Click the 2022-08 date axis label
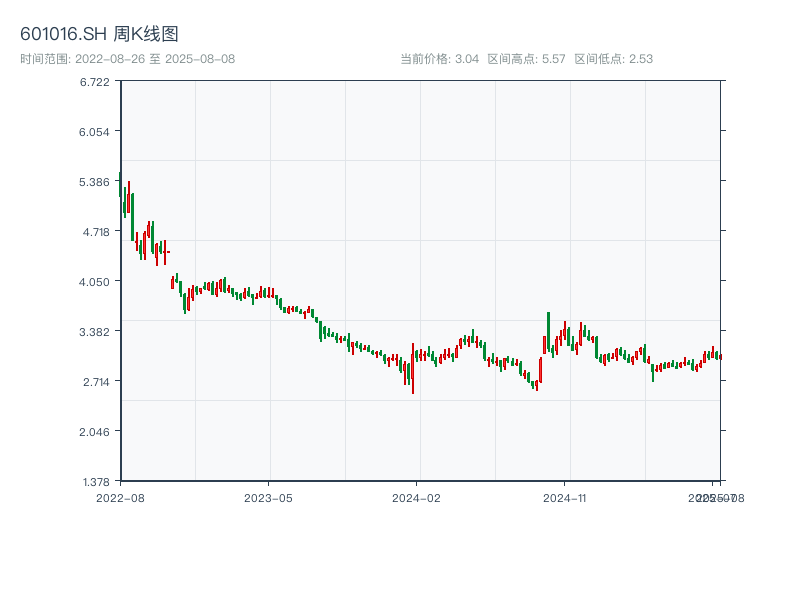 [120, 497]
